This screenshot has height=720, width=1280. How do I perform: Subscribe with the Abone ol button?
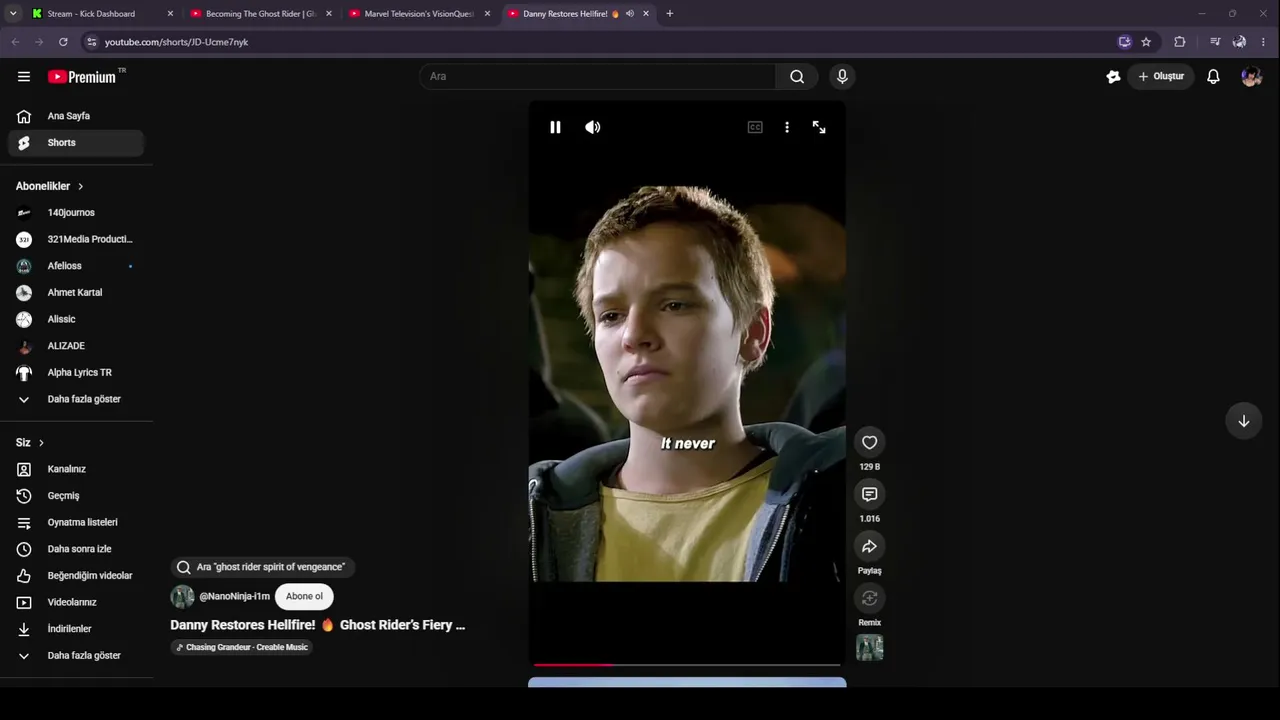[304, 597]
